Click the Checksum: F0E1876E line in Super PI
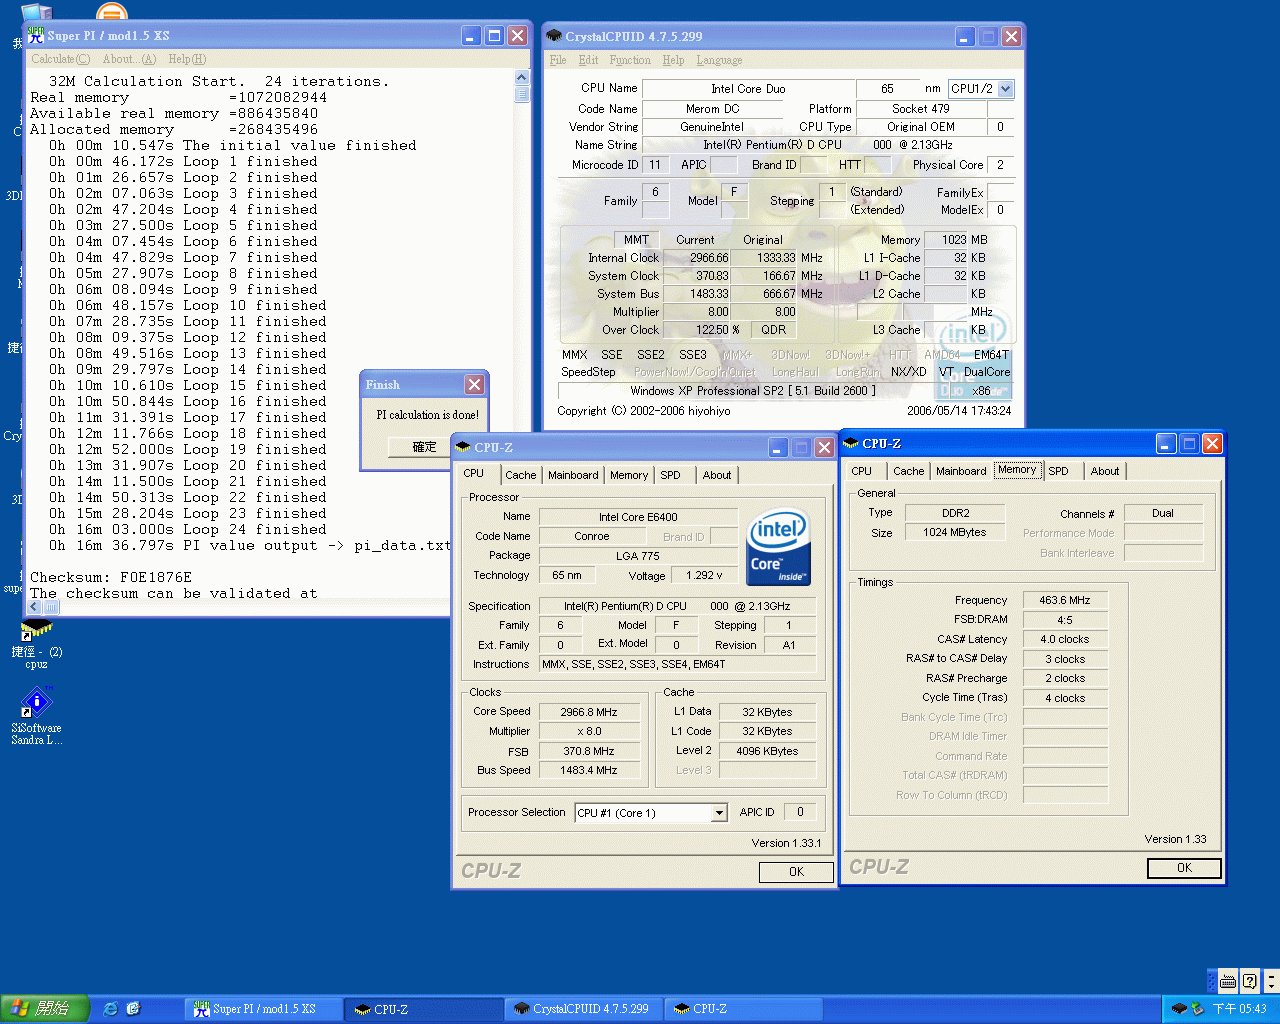Viewport: 1280px width, 1024px height. (x=111, y=577)
